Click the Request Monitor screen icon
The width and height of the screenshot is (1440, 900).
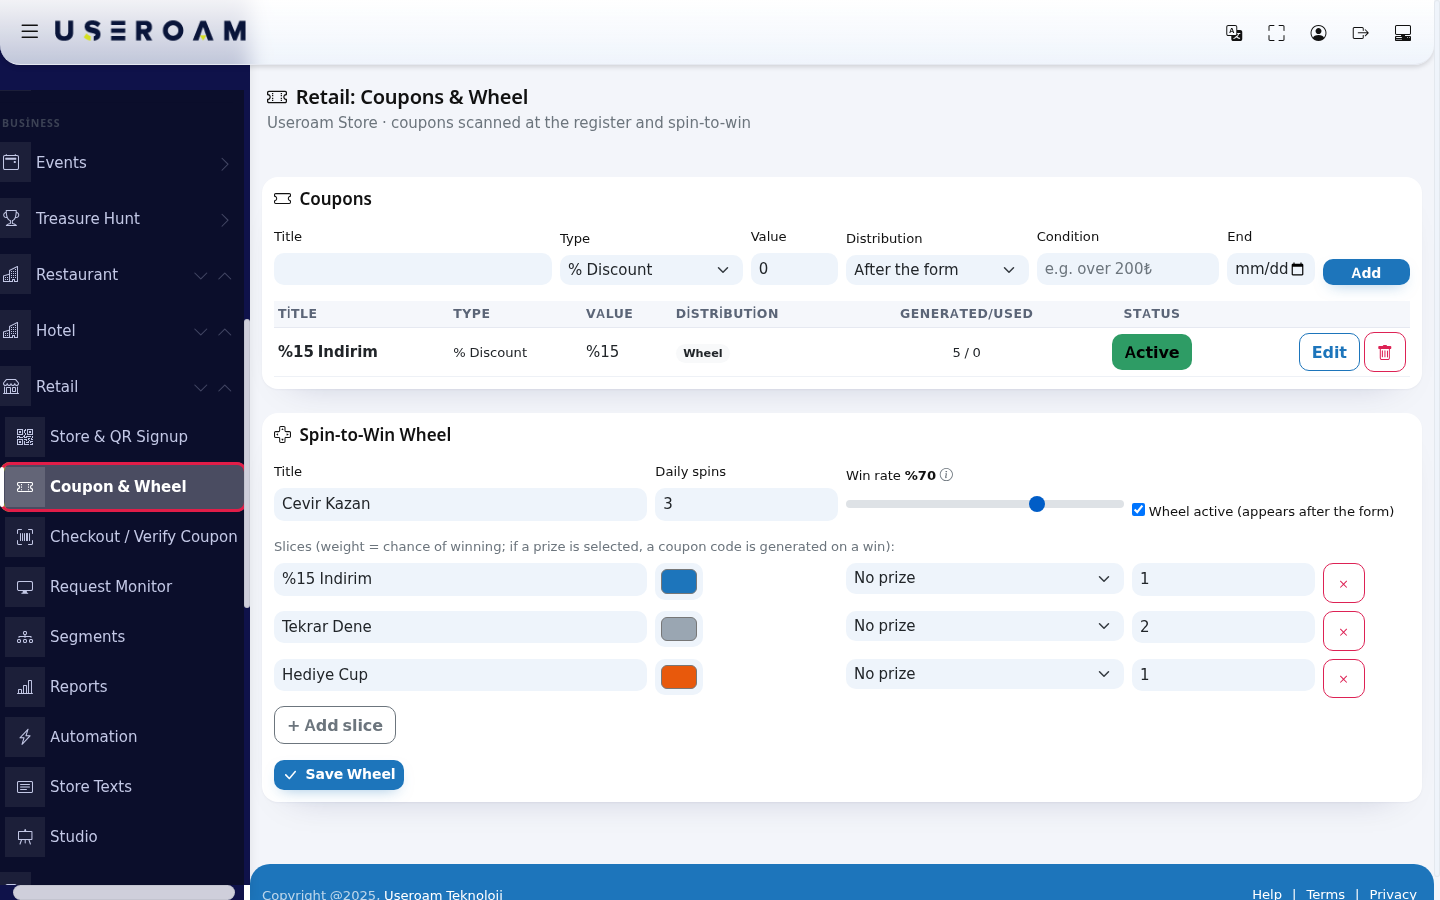25,586
